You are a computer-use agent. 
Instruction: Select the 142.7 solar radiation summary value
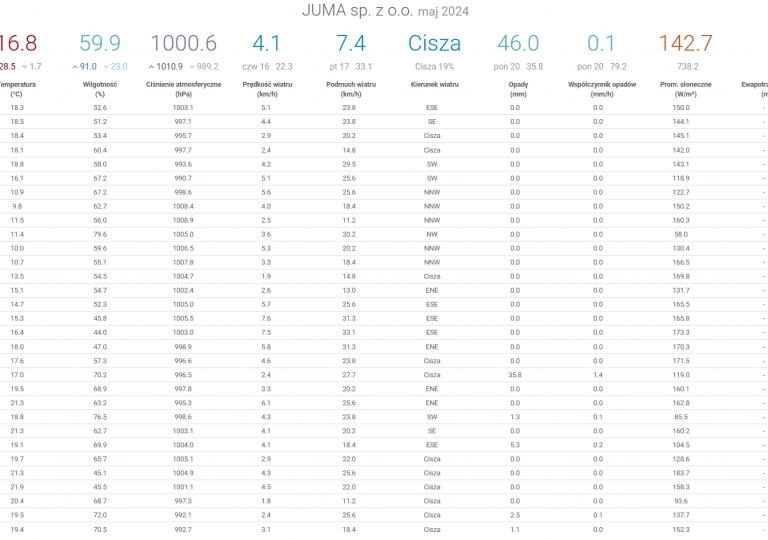tap(685, 43)
